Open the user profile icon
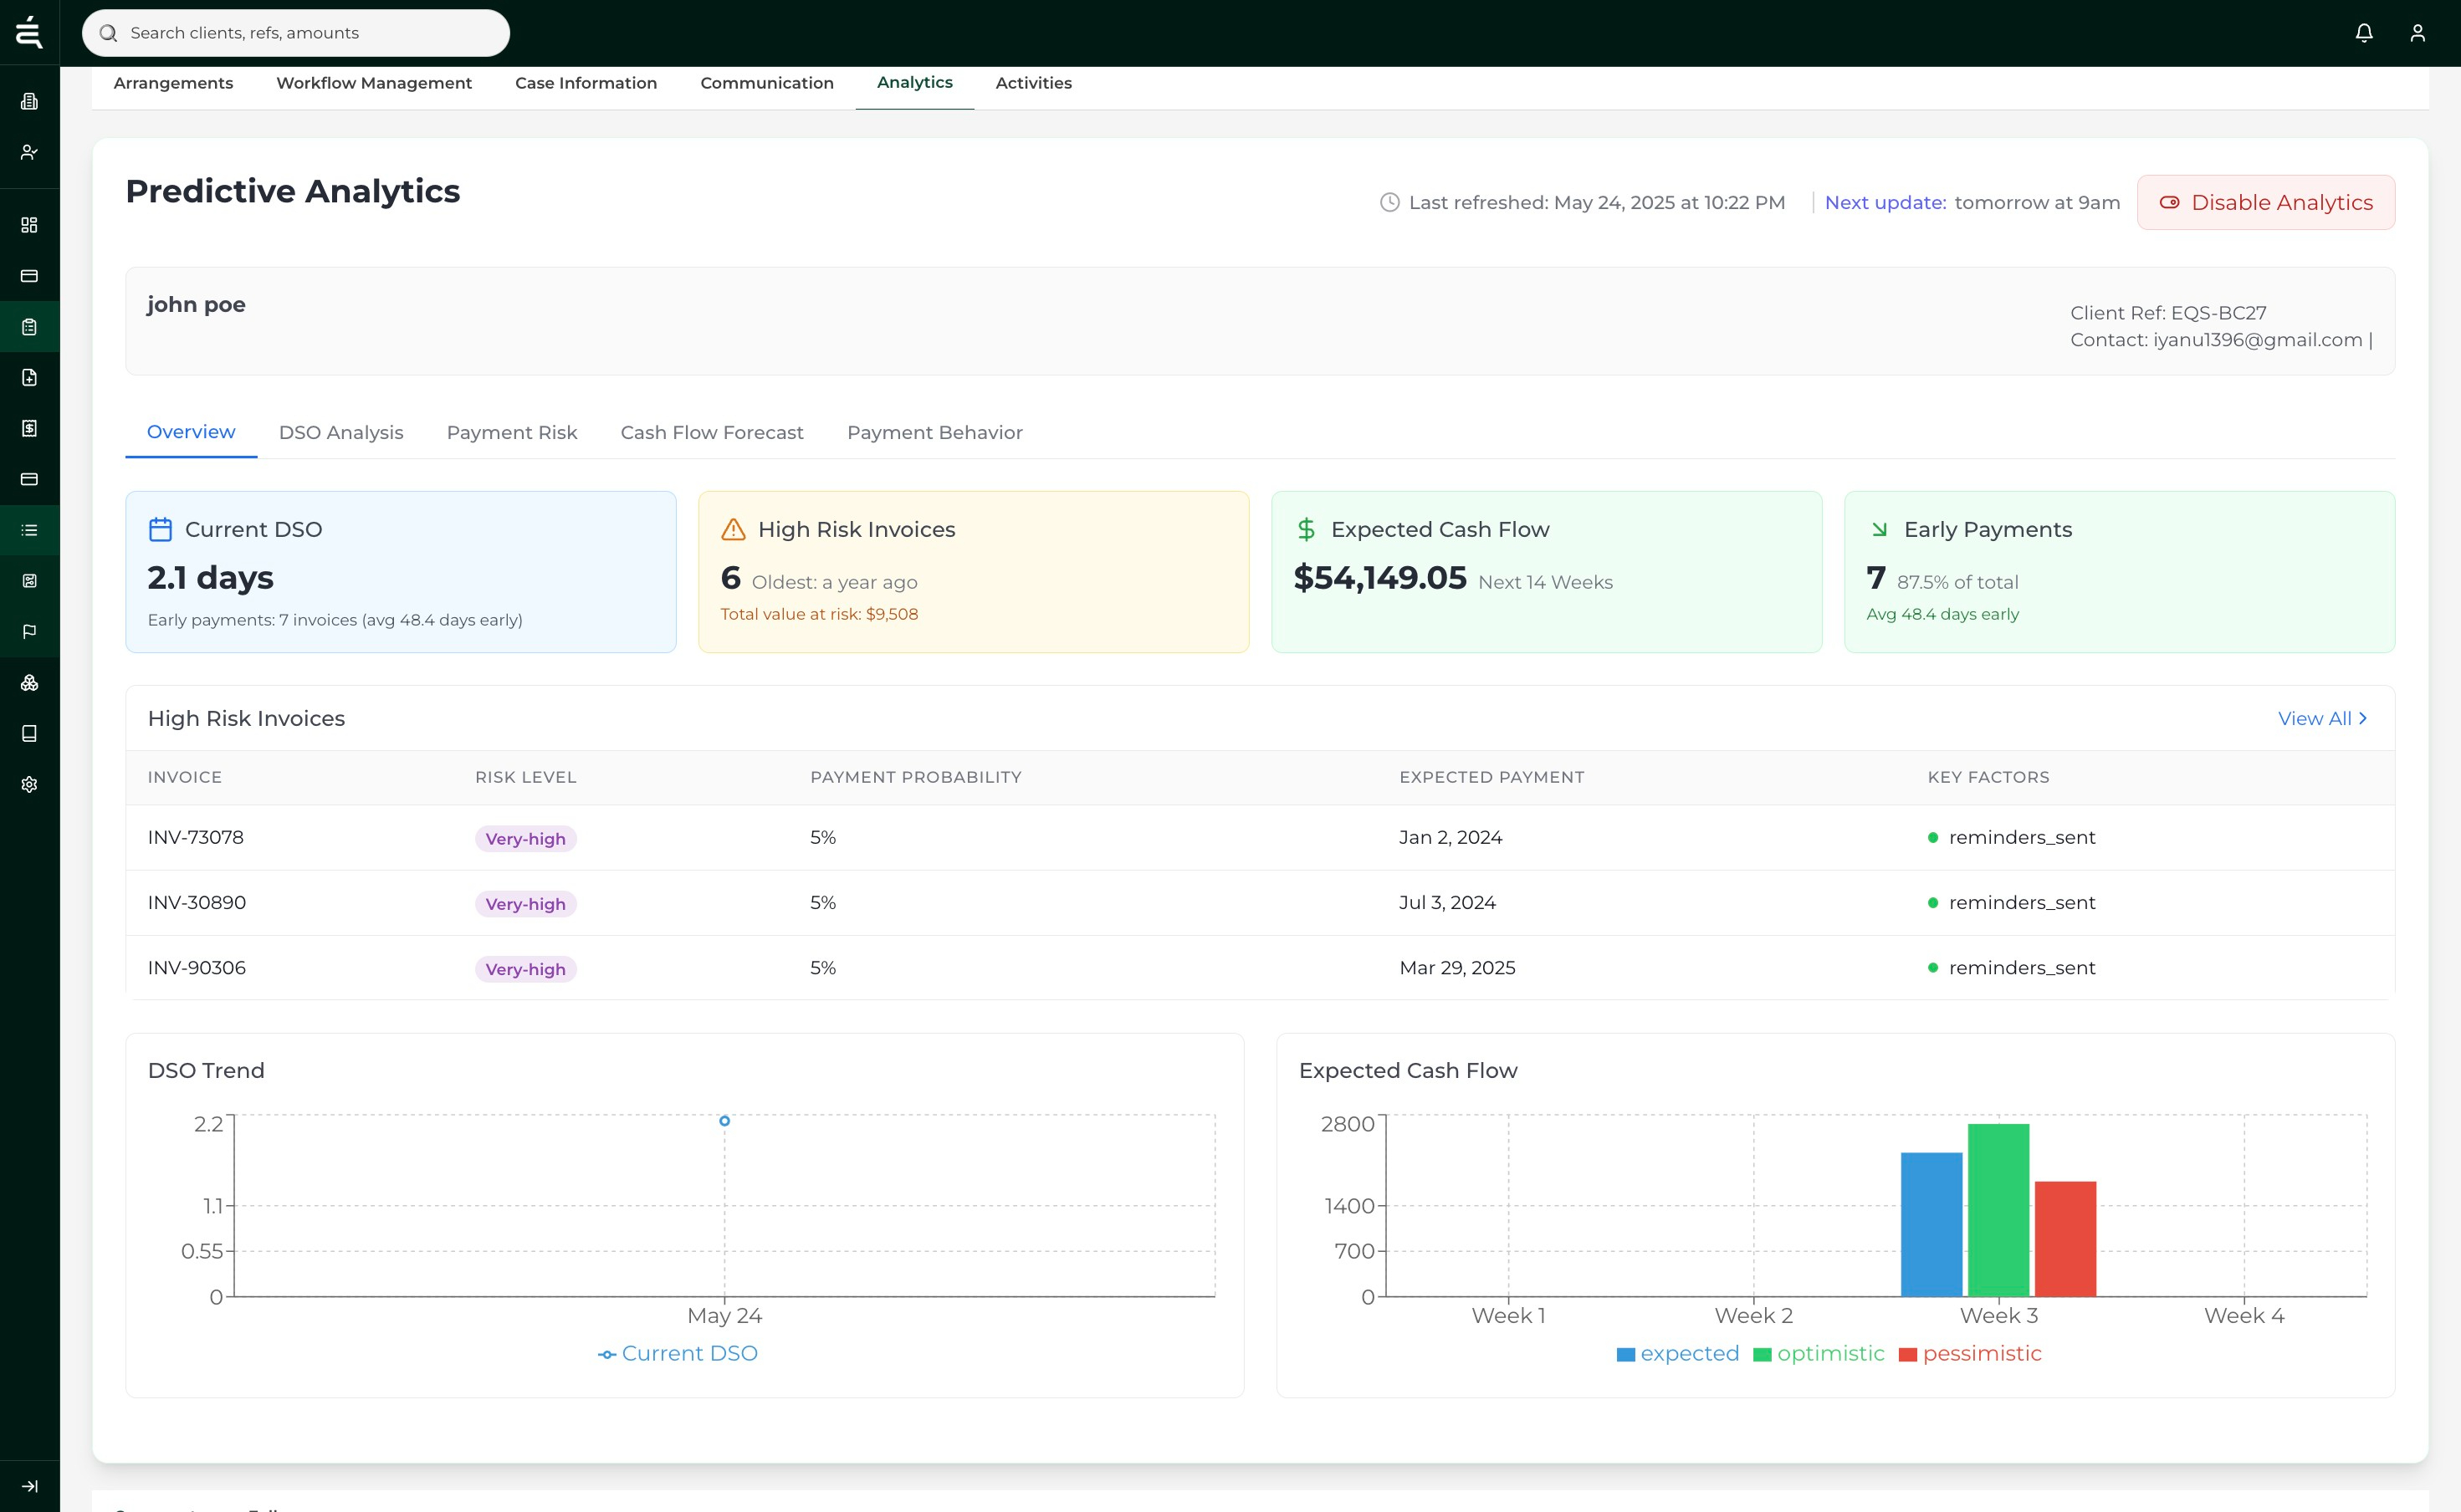Image resolution: width=2461 pixels, height=1512 pixels. pos(2418,33)
